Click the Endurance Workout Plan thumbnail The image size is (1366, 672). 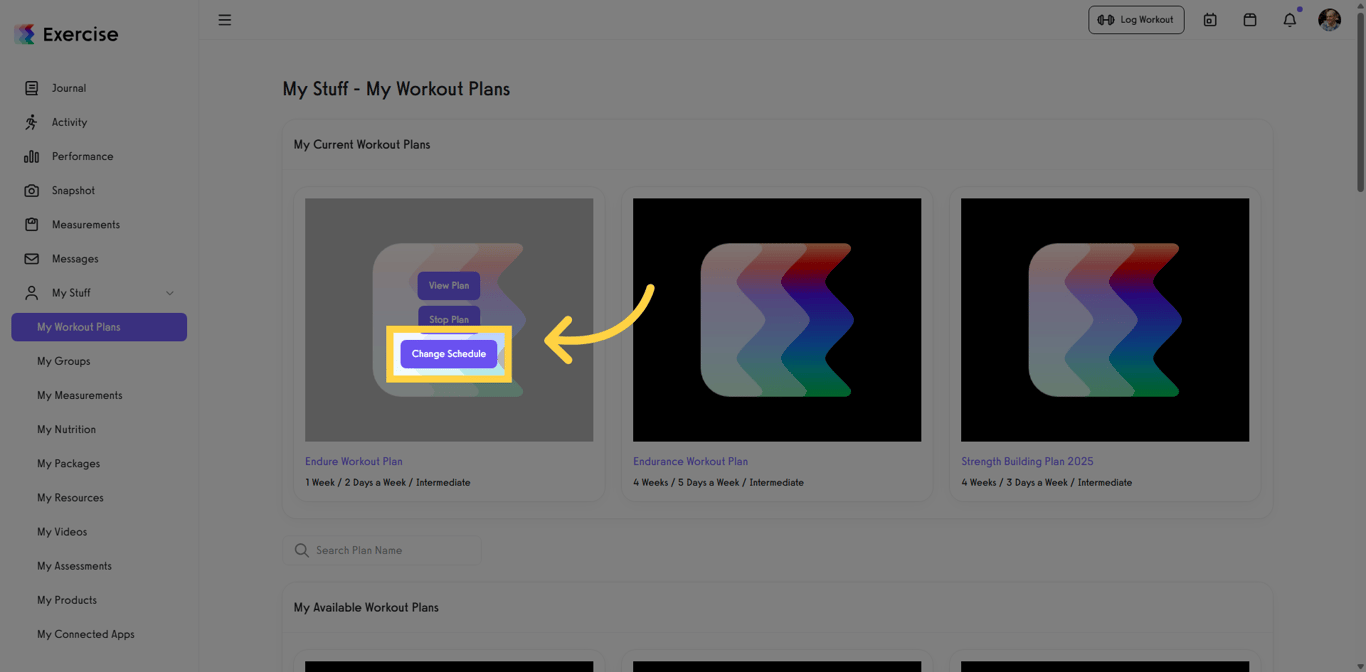pyautogui.click(x=777, y=320)
